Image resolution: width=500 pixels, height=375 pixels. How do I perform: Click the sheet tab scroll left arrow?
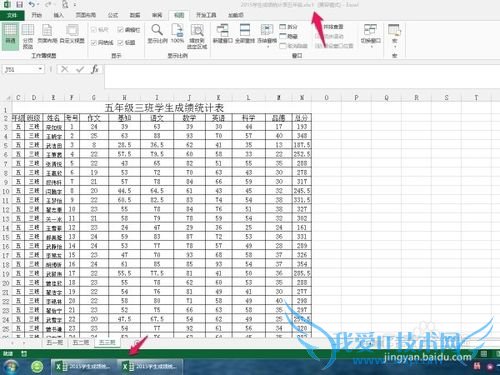(x=13, y=343)
